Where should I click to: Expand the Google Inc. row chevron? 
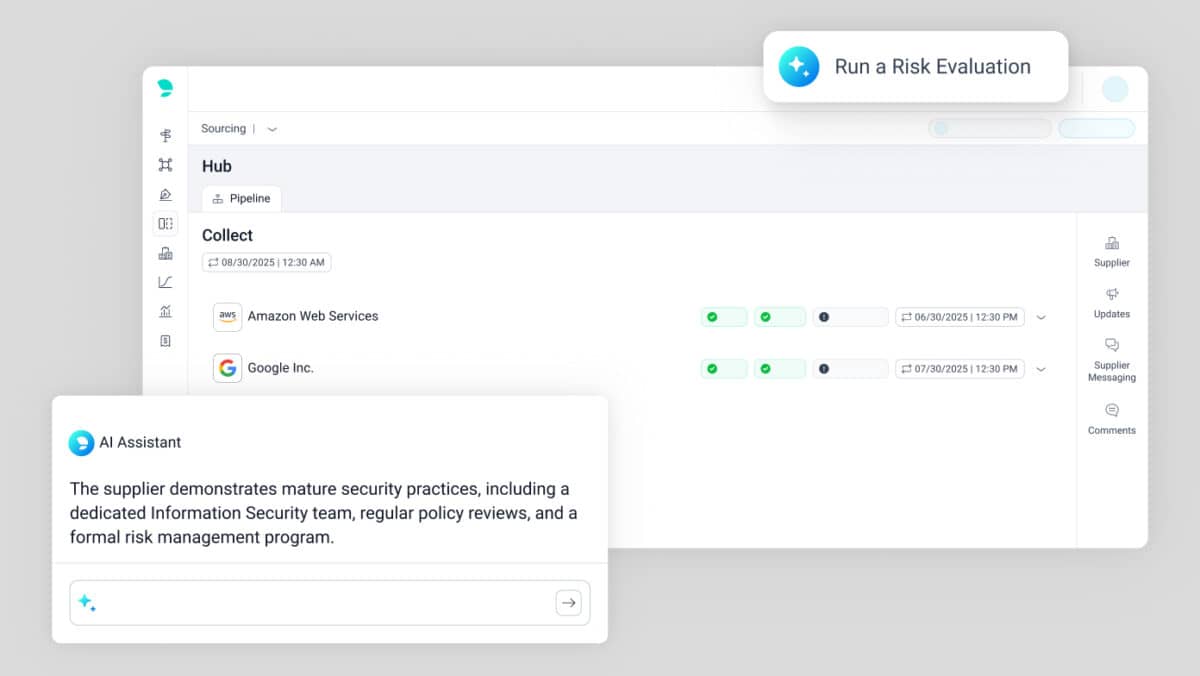(x=1041, y=369)
